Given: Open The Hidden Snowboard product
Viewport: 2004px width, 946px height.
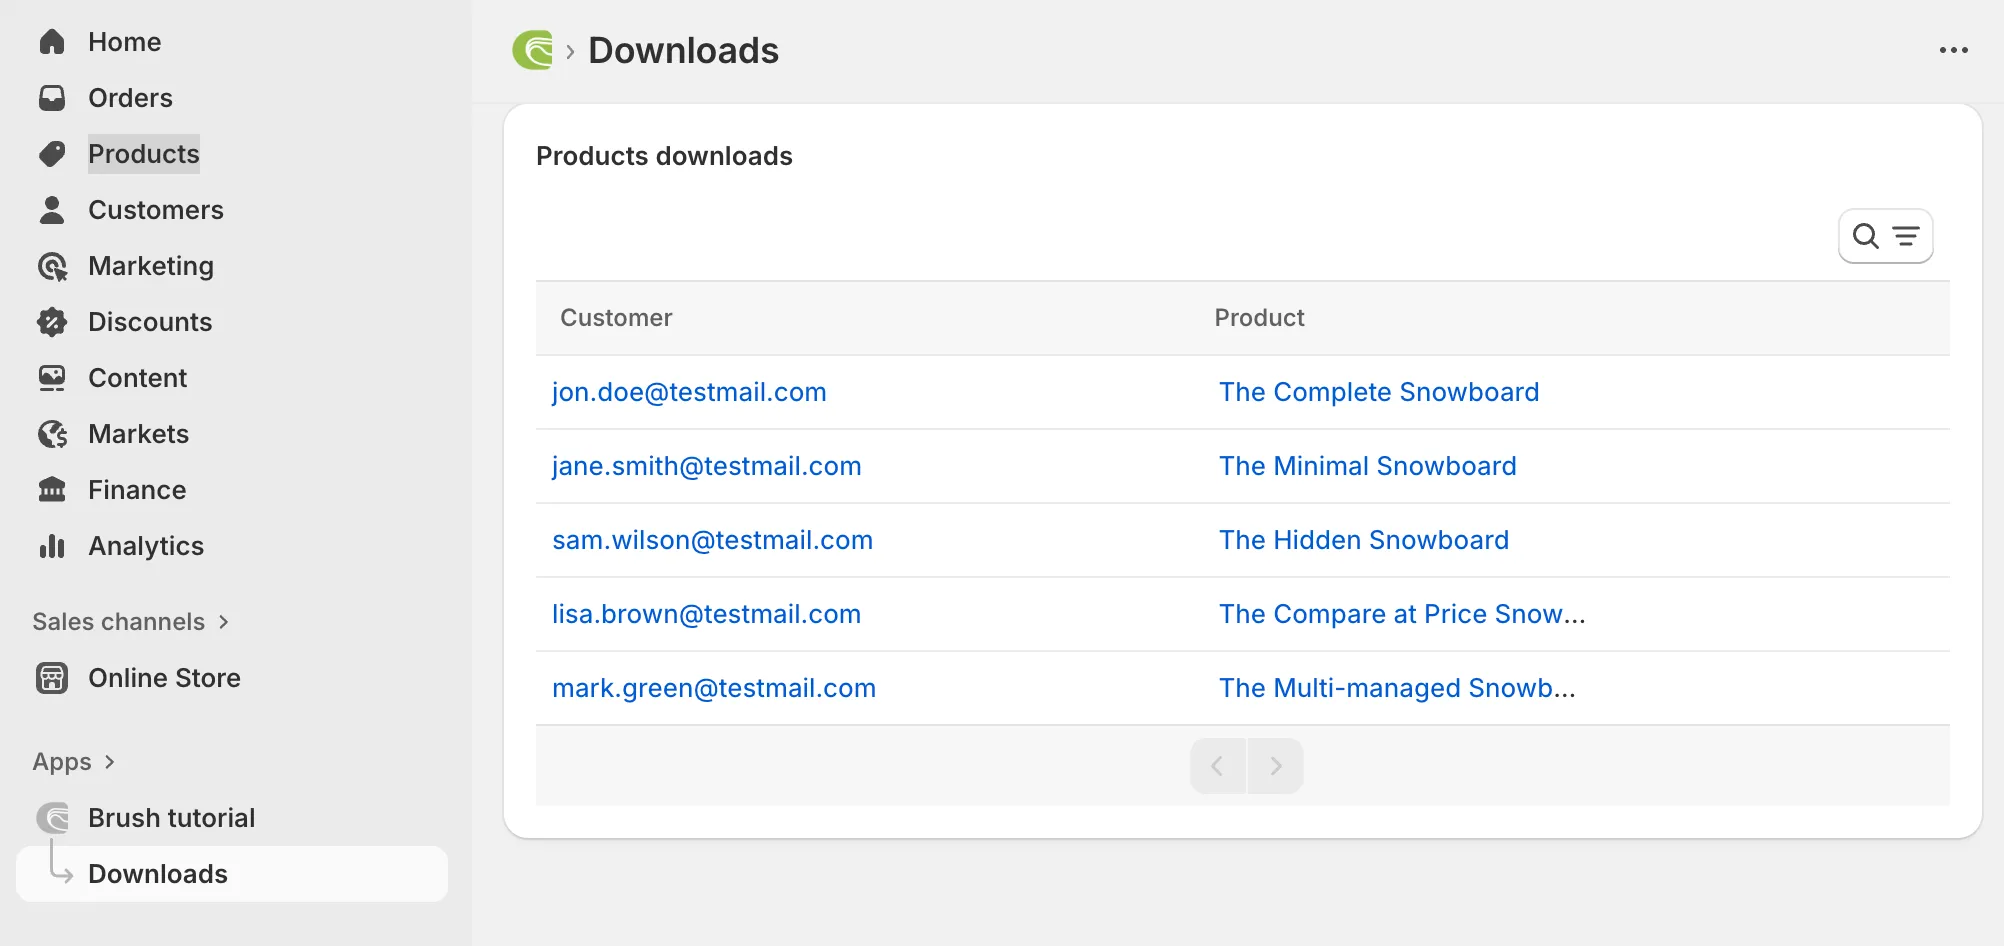Looking at the screenshot, I should coord(1364,540).
